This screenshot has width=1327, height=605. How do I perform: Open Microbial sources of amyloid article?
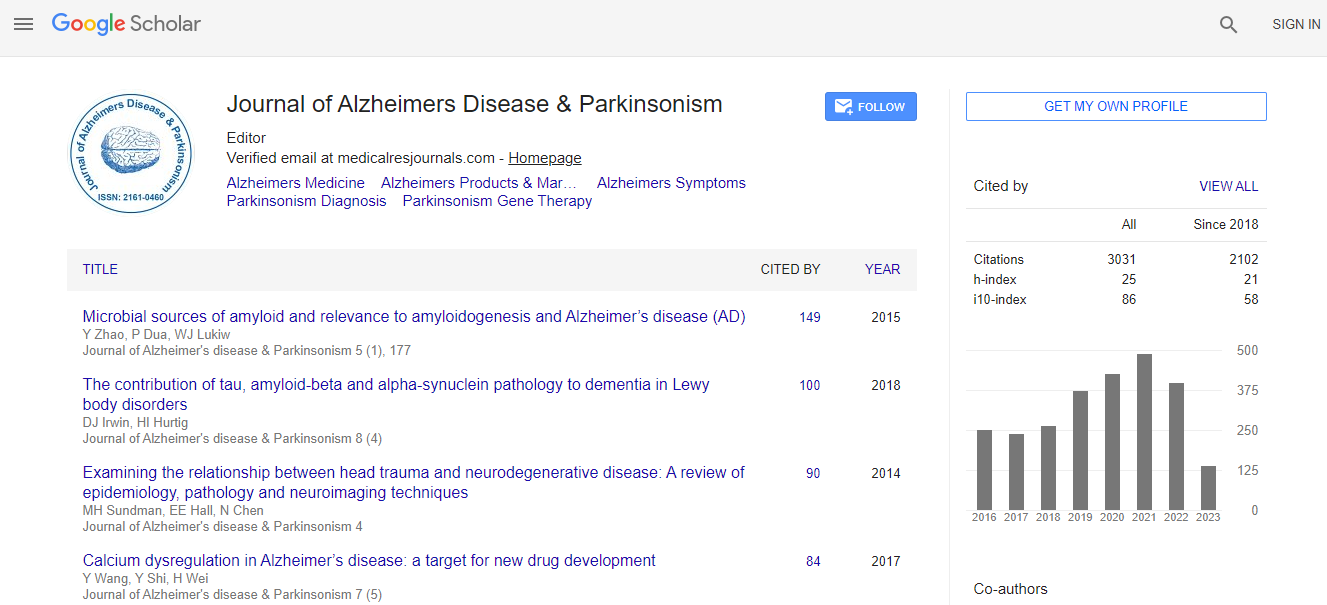413,317
